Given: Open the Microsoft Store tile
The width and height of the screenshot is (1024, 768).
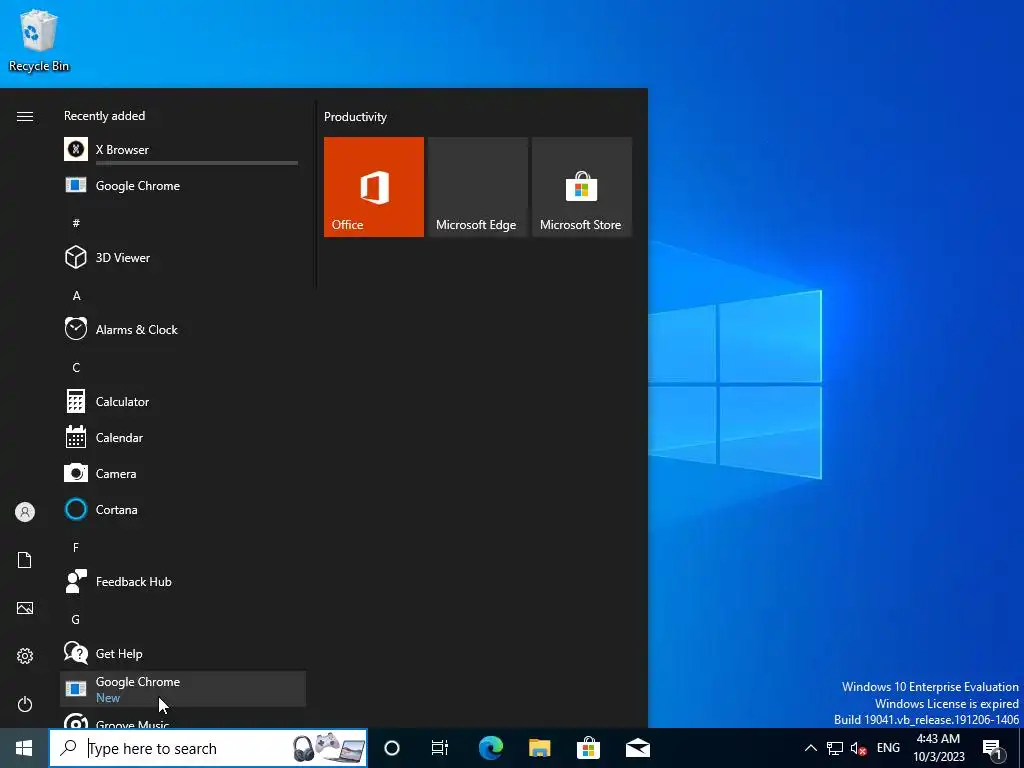Looking at the screenshot, I should click(582, 187).
